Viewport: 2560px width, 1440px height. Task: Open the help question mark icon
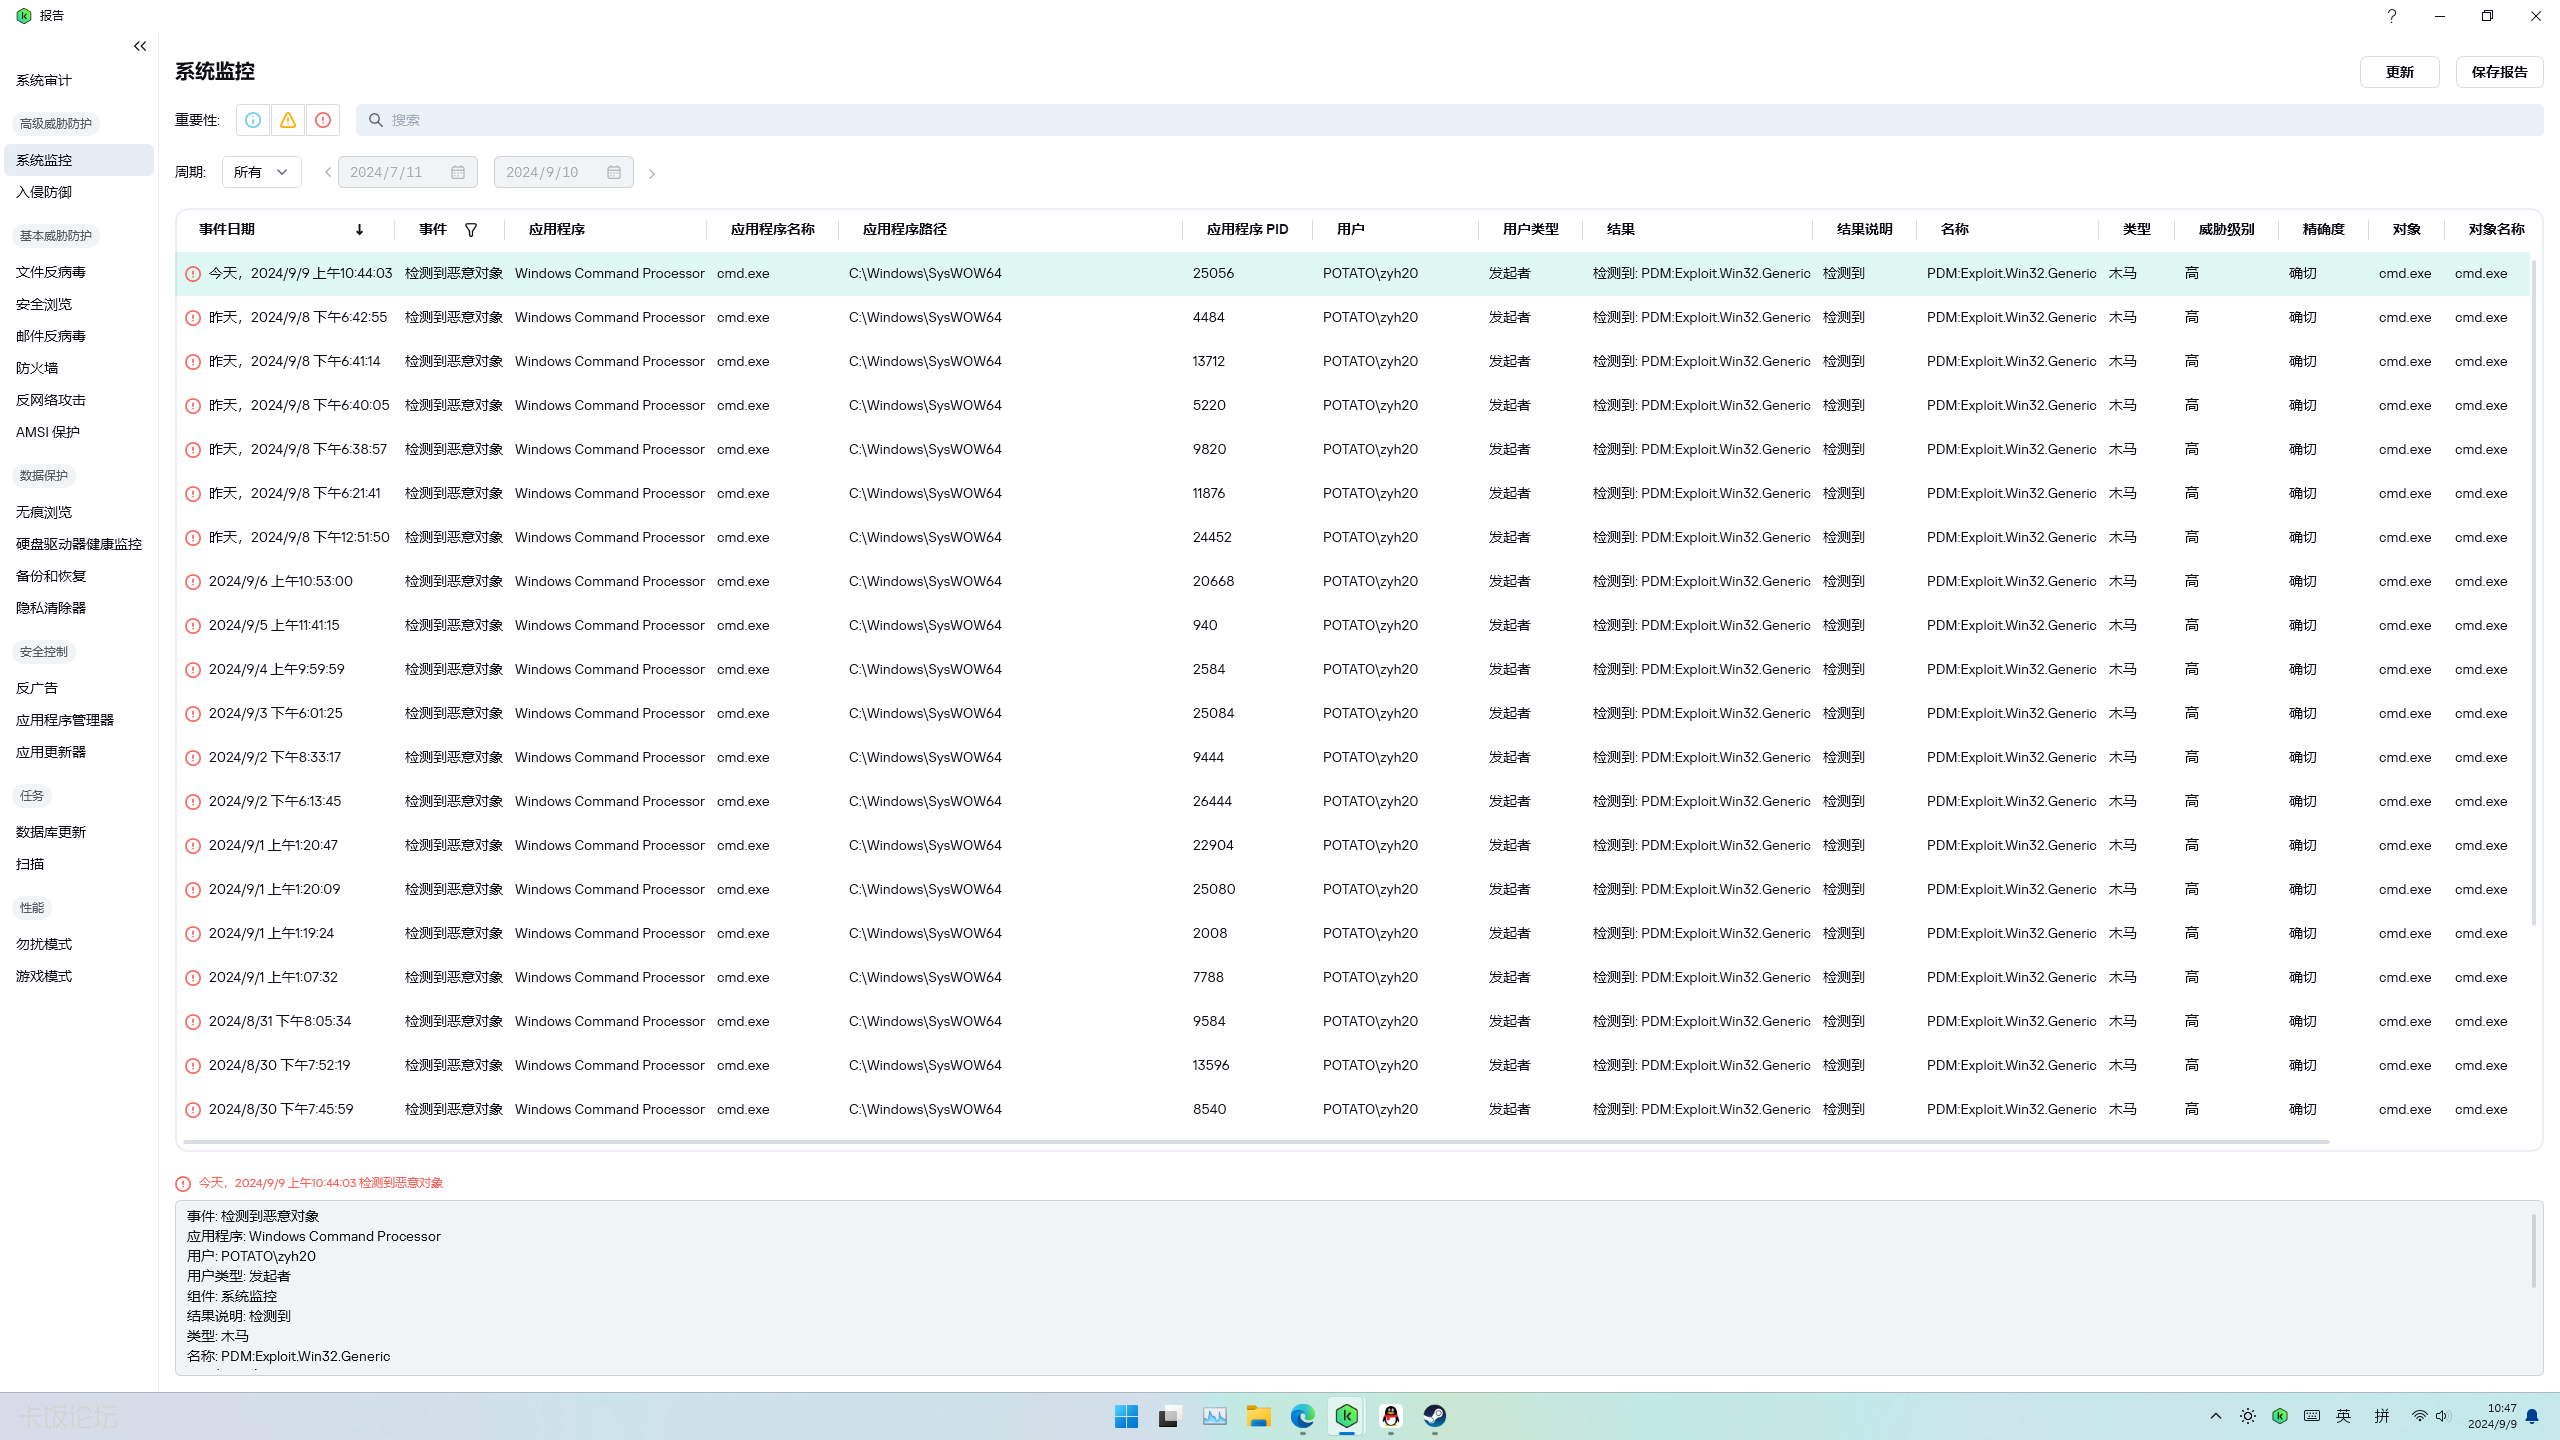point(2391,16)
